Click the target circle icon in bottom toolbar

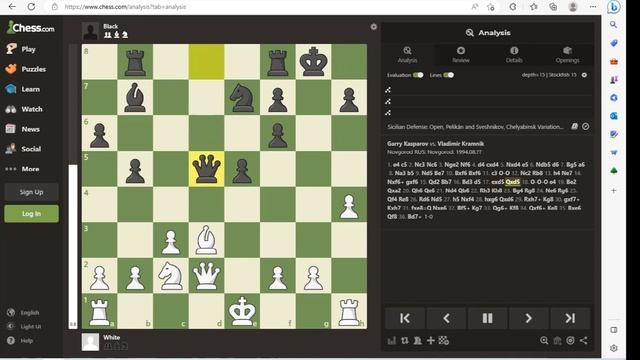(x=570, y=340)
